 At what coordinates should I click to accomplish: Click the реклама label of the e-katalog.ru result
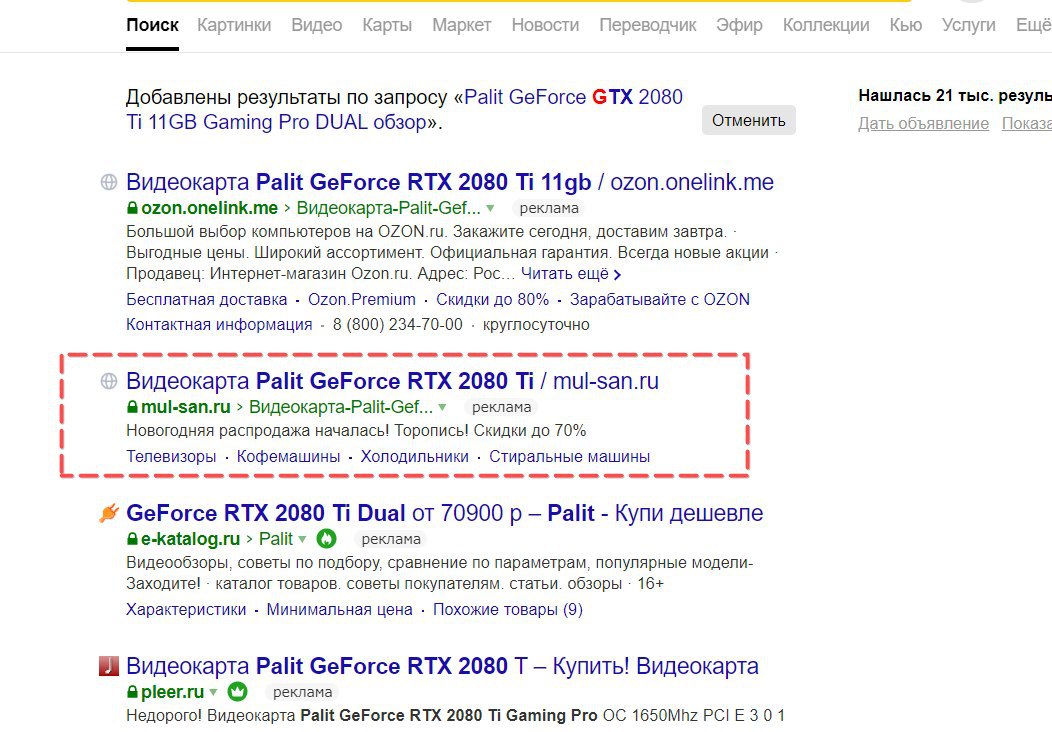tap(391, 539)
